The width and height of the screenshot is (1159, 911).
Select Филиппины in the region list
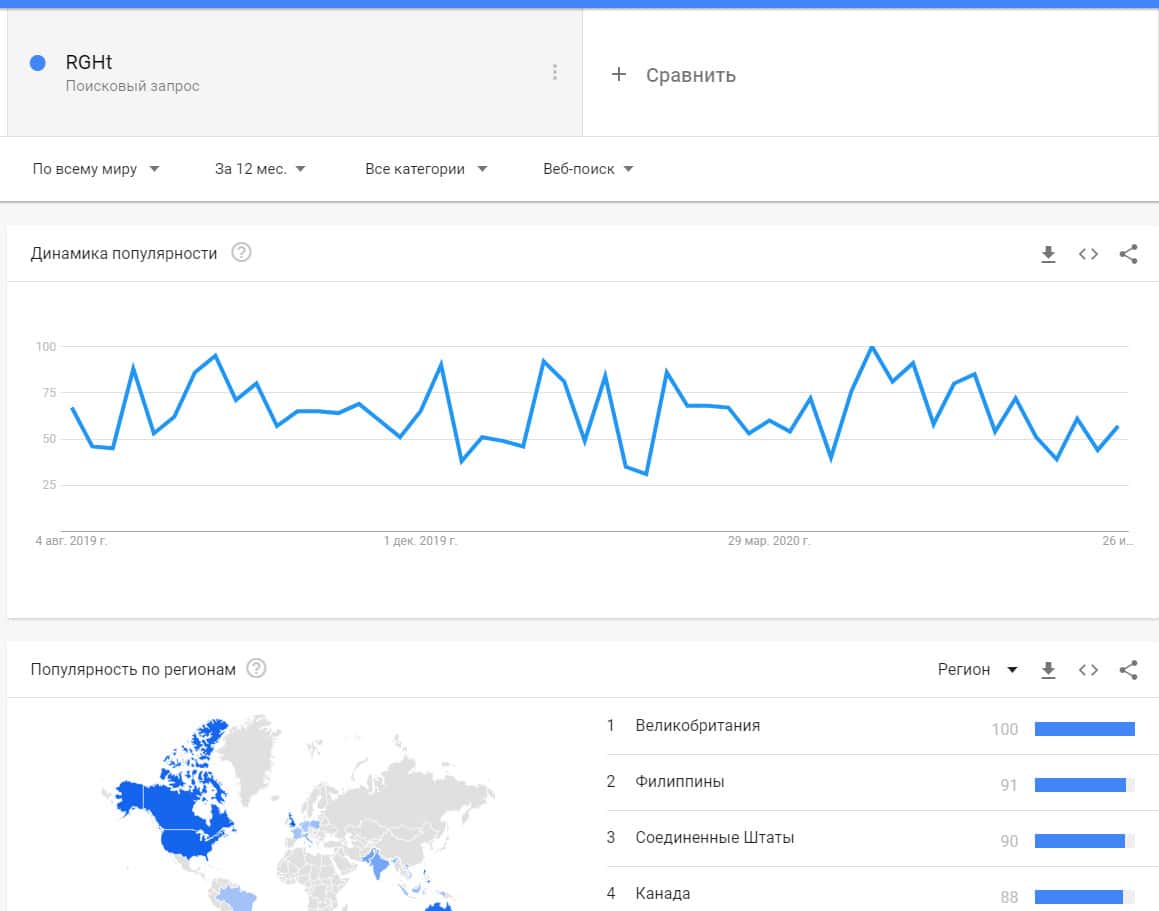(x=679, y=782)
